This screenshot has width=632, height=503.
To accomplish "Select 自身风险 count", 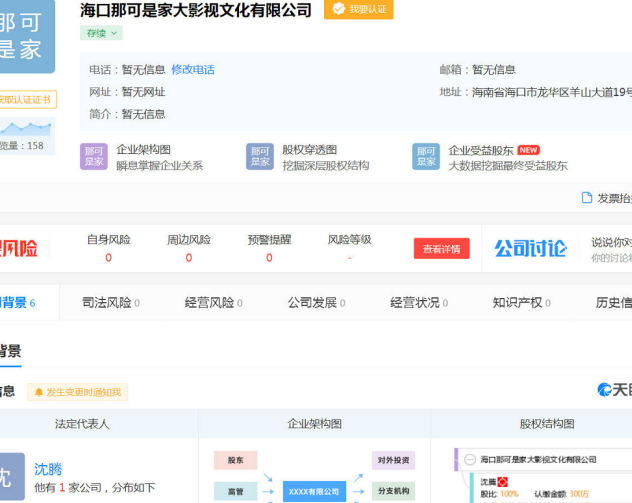I will pos(108,258).
